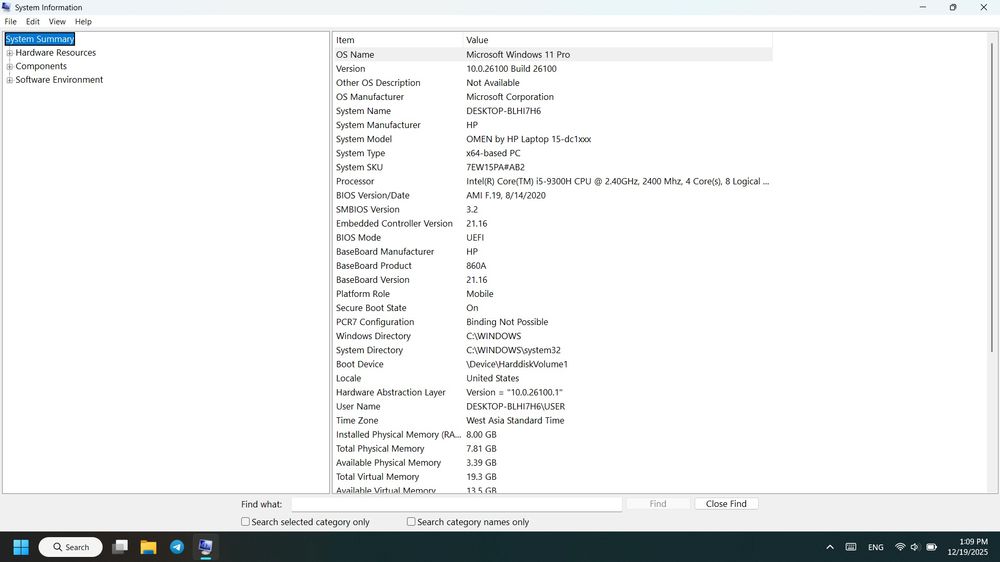Viewport: 1000px width, 562px height.
Task: Click the Secure Boot State item
Action: tap(371, 307)
